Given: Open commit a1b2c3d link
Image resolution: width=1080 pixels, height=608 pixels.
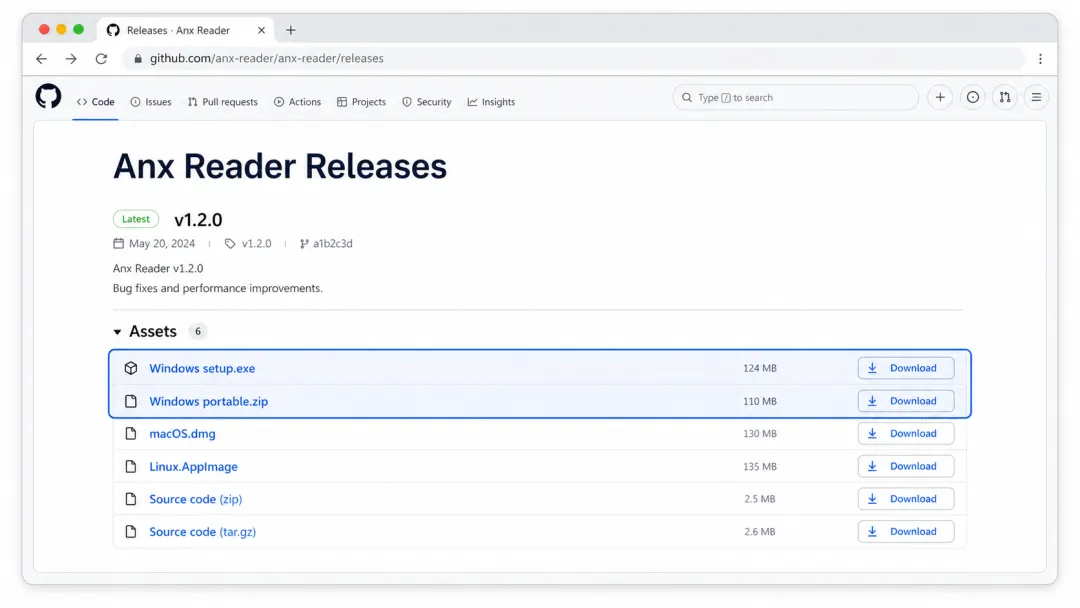Looking at the screenshot, I should click(333, 244).
